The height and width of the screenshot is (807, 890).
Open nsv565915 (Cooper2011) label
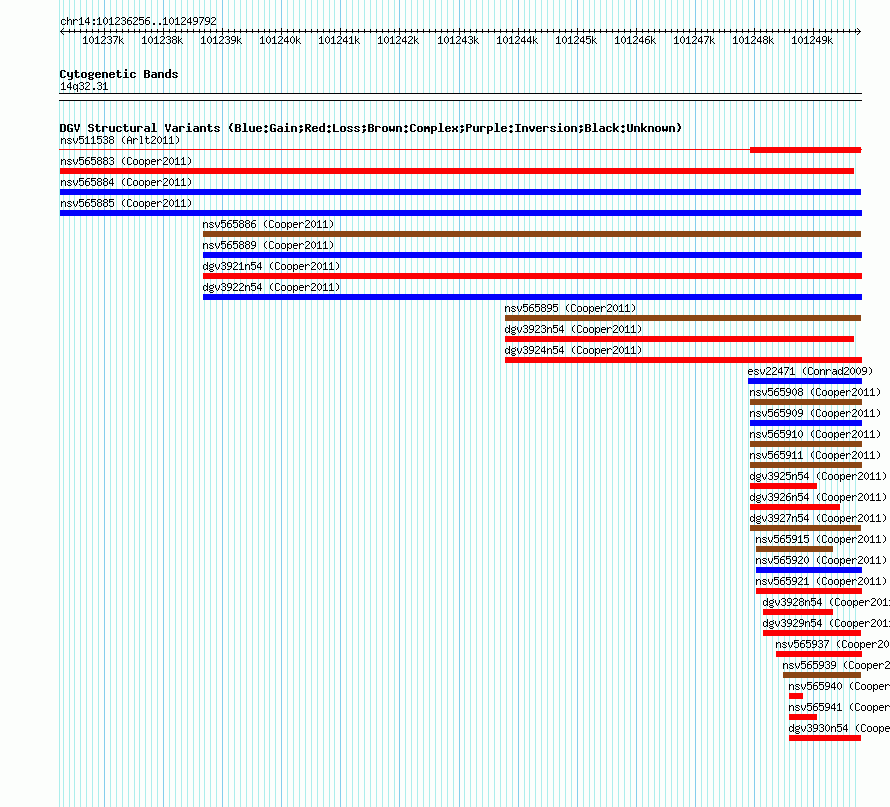click(821, 539)
